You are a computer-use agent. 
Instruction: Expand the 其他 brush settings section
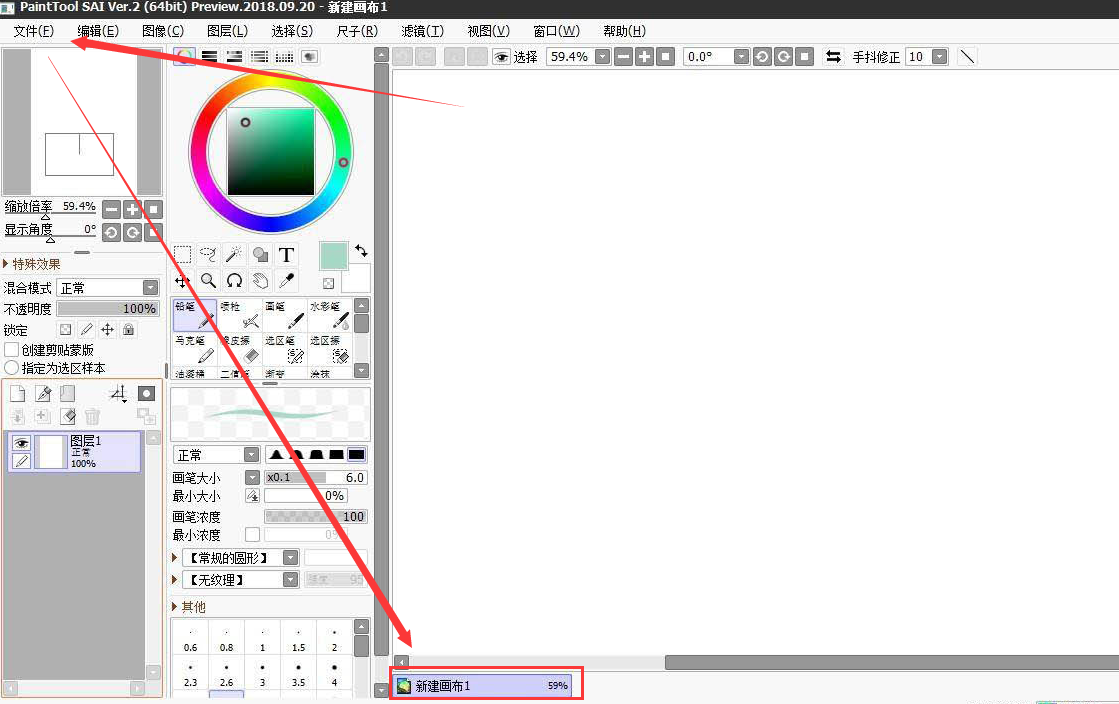tap(189, 606)
